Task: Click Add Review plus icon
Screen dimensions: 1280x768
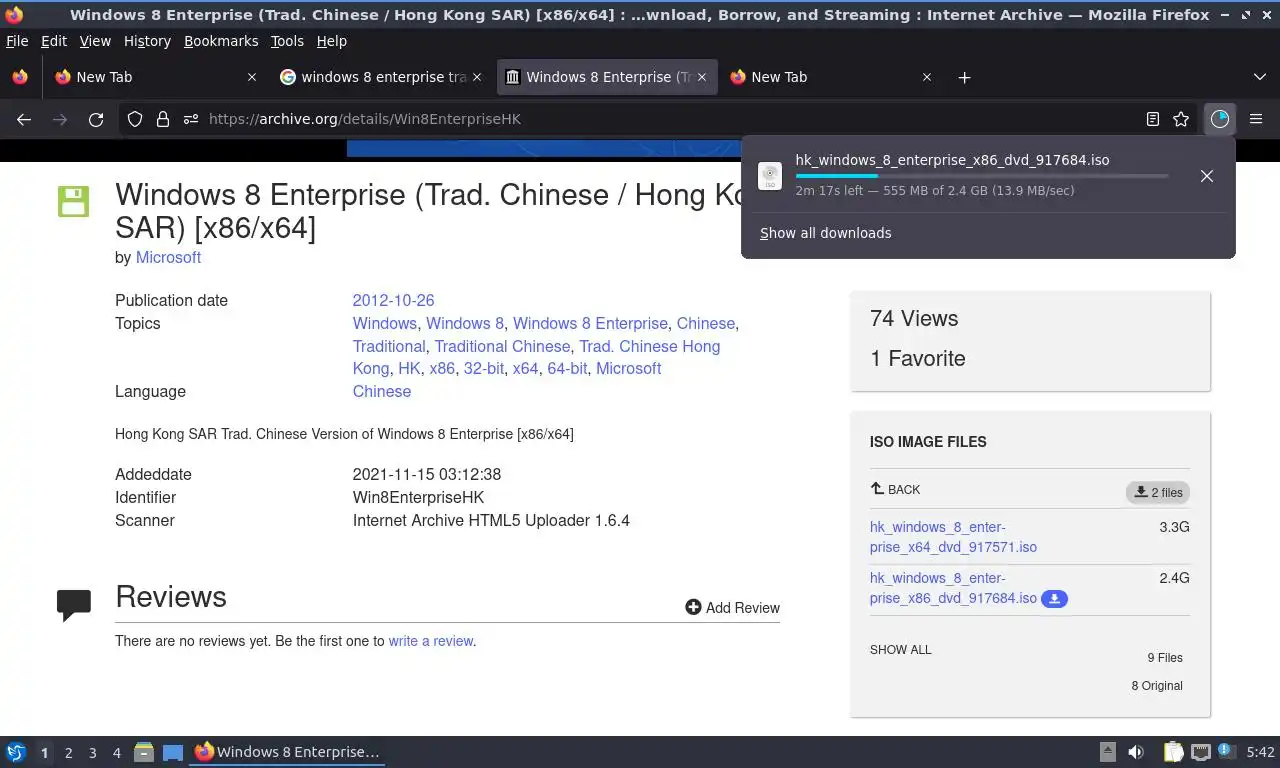Action: (693, 607)
